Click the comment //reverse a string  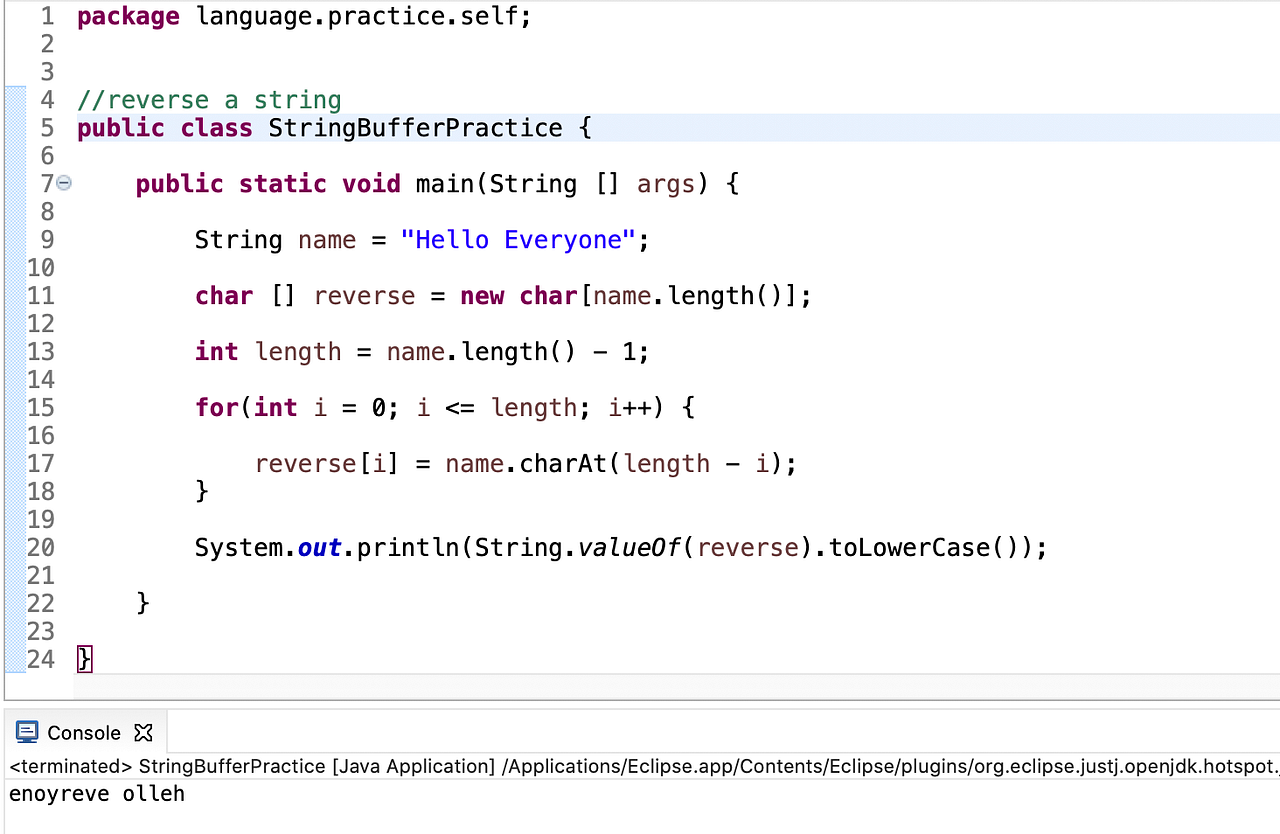[x=208, y=99]
